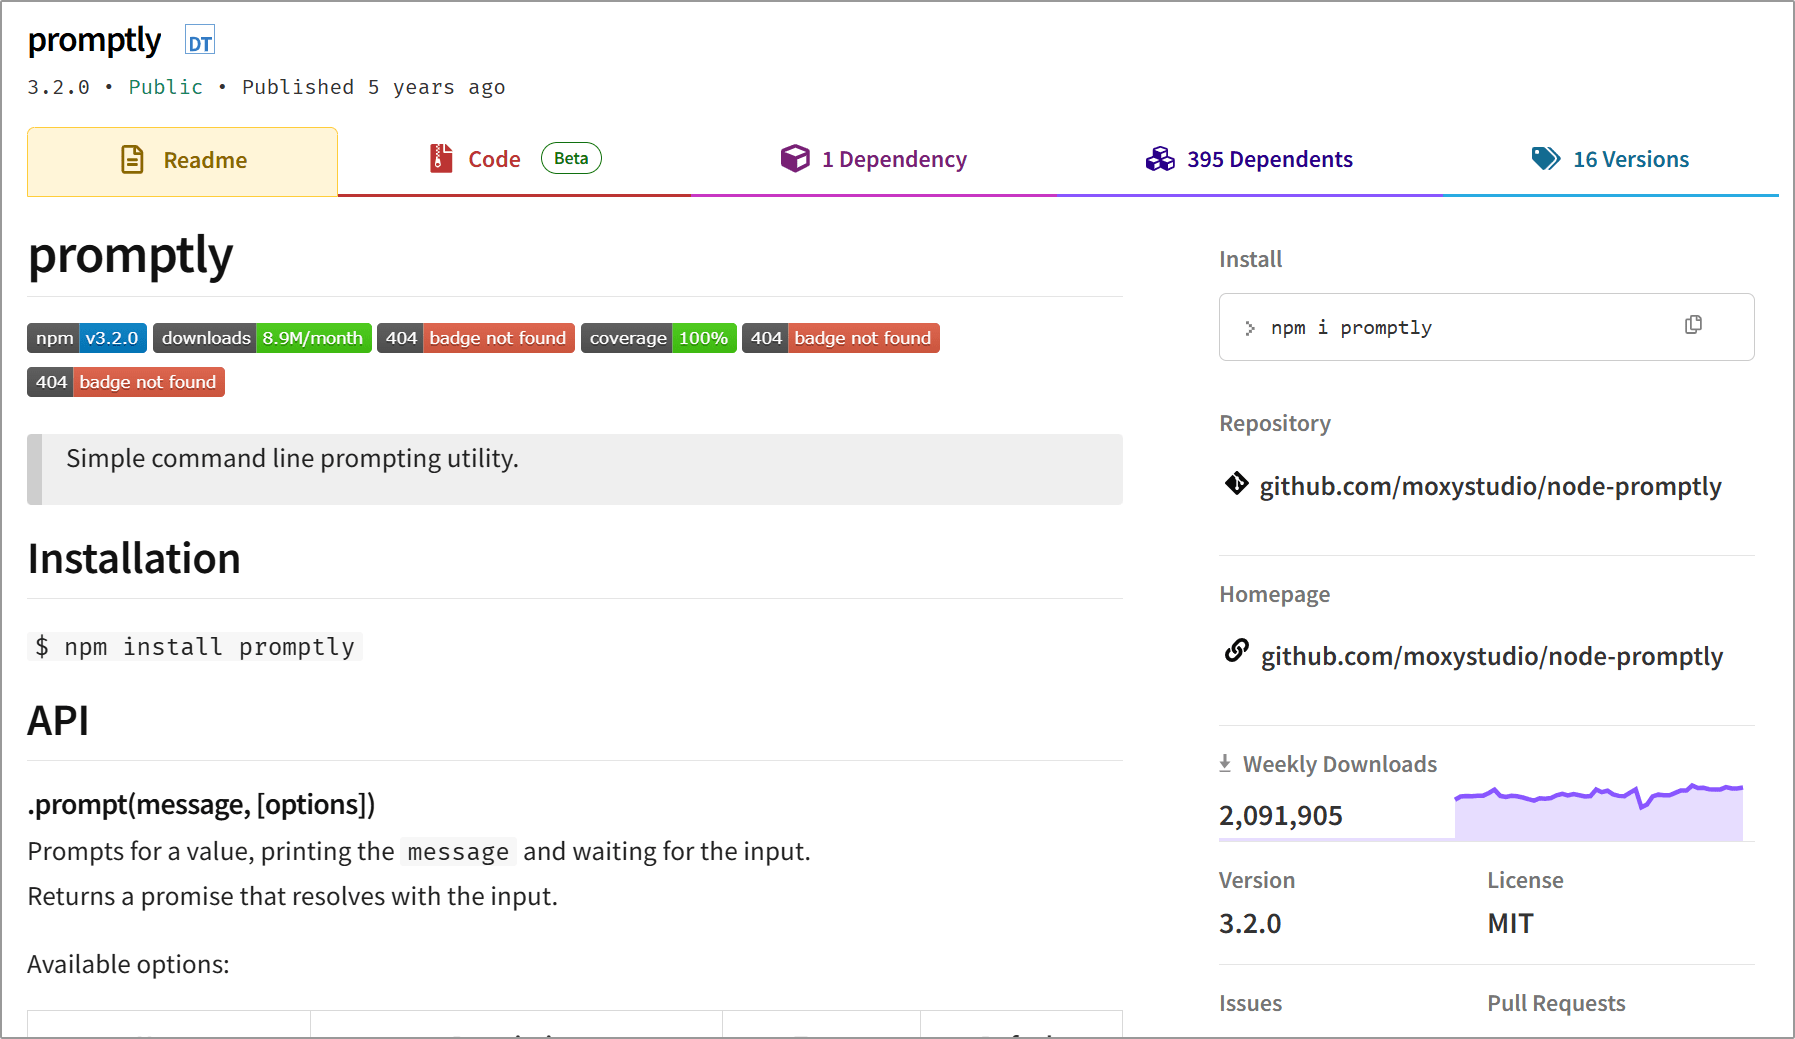
Task: View the 395 Dependents tab
Action: tap(1249, 159)
